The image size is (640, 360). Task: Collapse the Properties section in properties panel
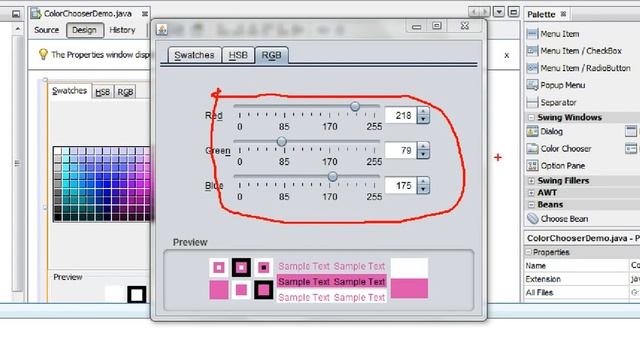coord(528,252)
